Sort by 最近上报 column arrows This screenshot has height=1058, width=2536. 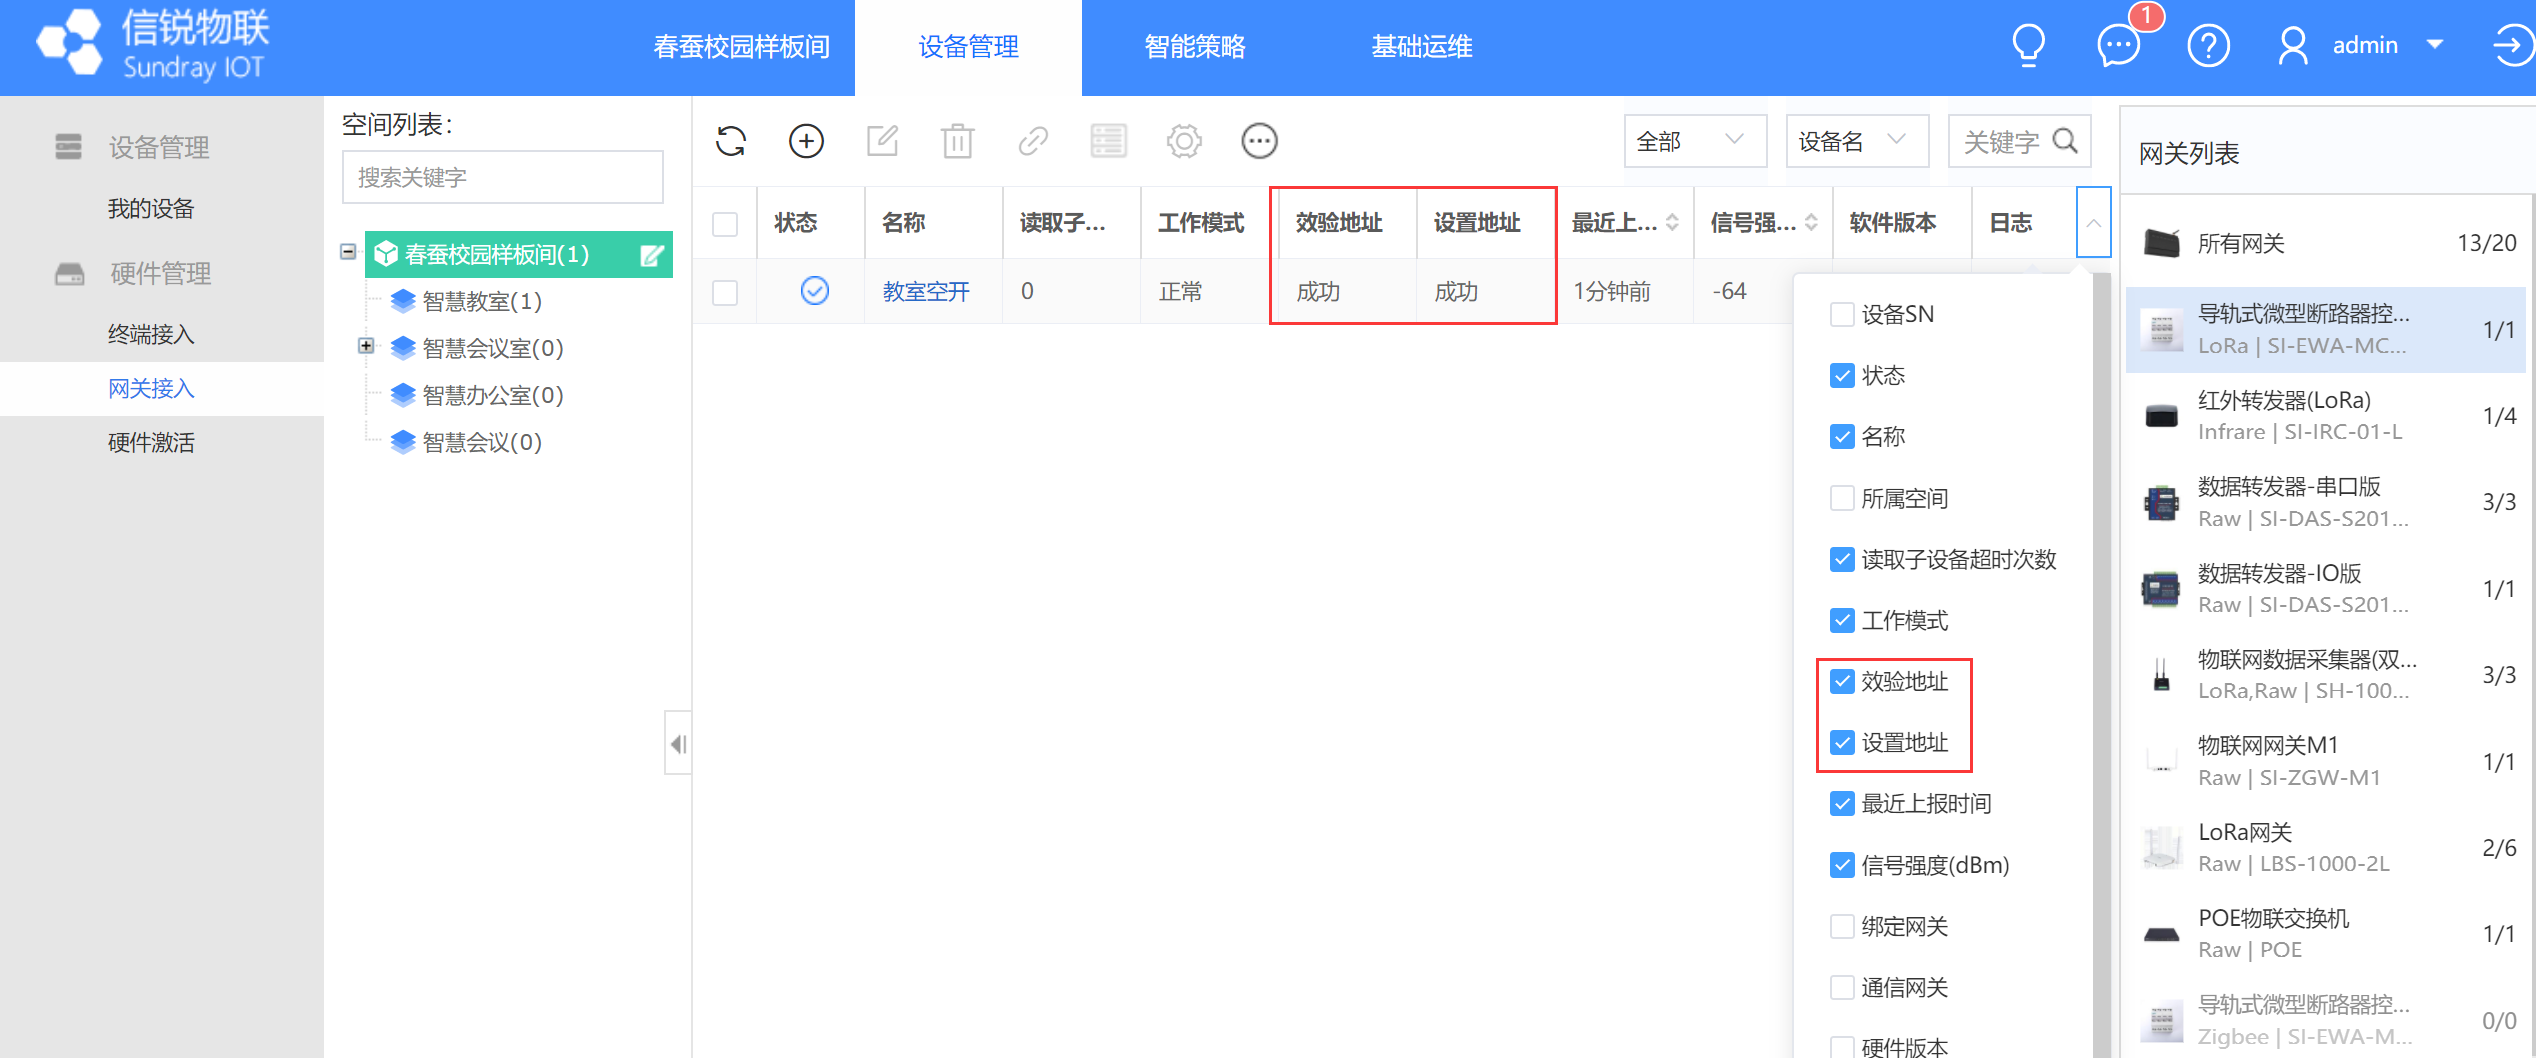pyautogui.click(x=1672, y=223)
